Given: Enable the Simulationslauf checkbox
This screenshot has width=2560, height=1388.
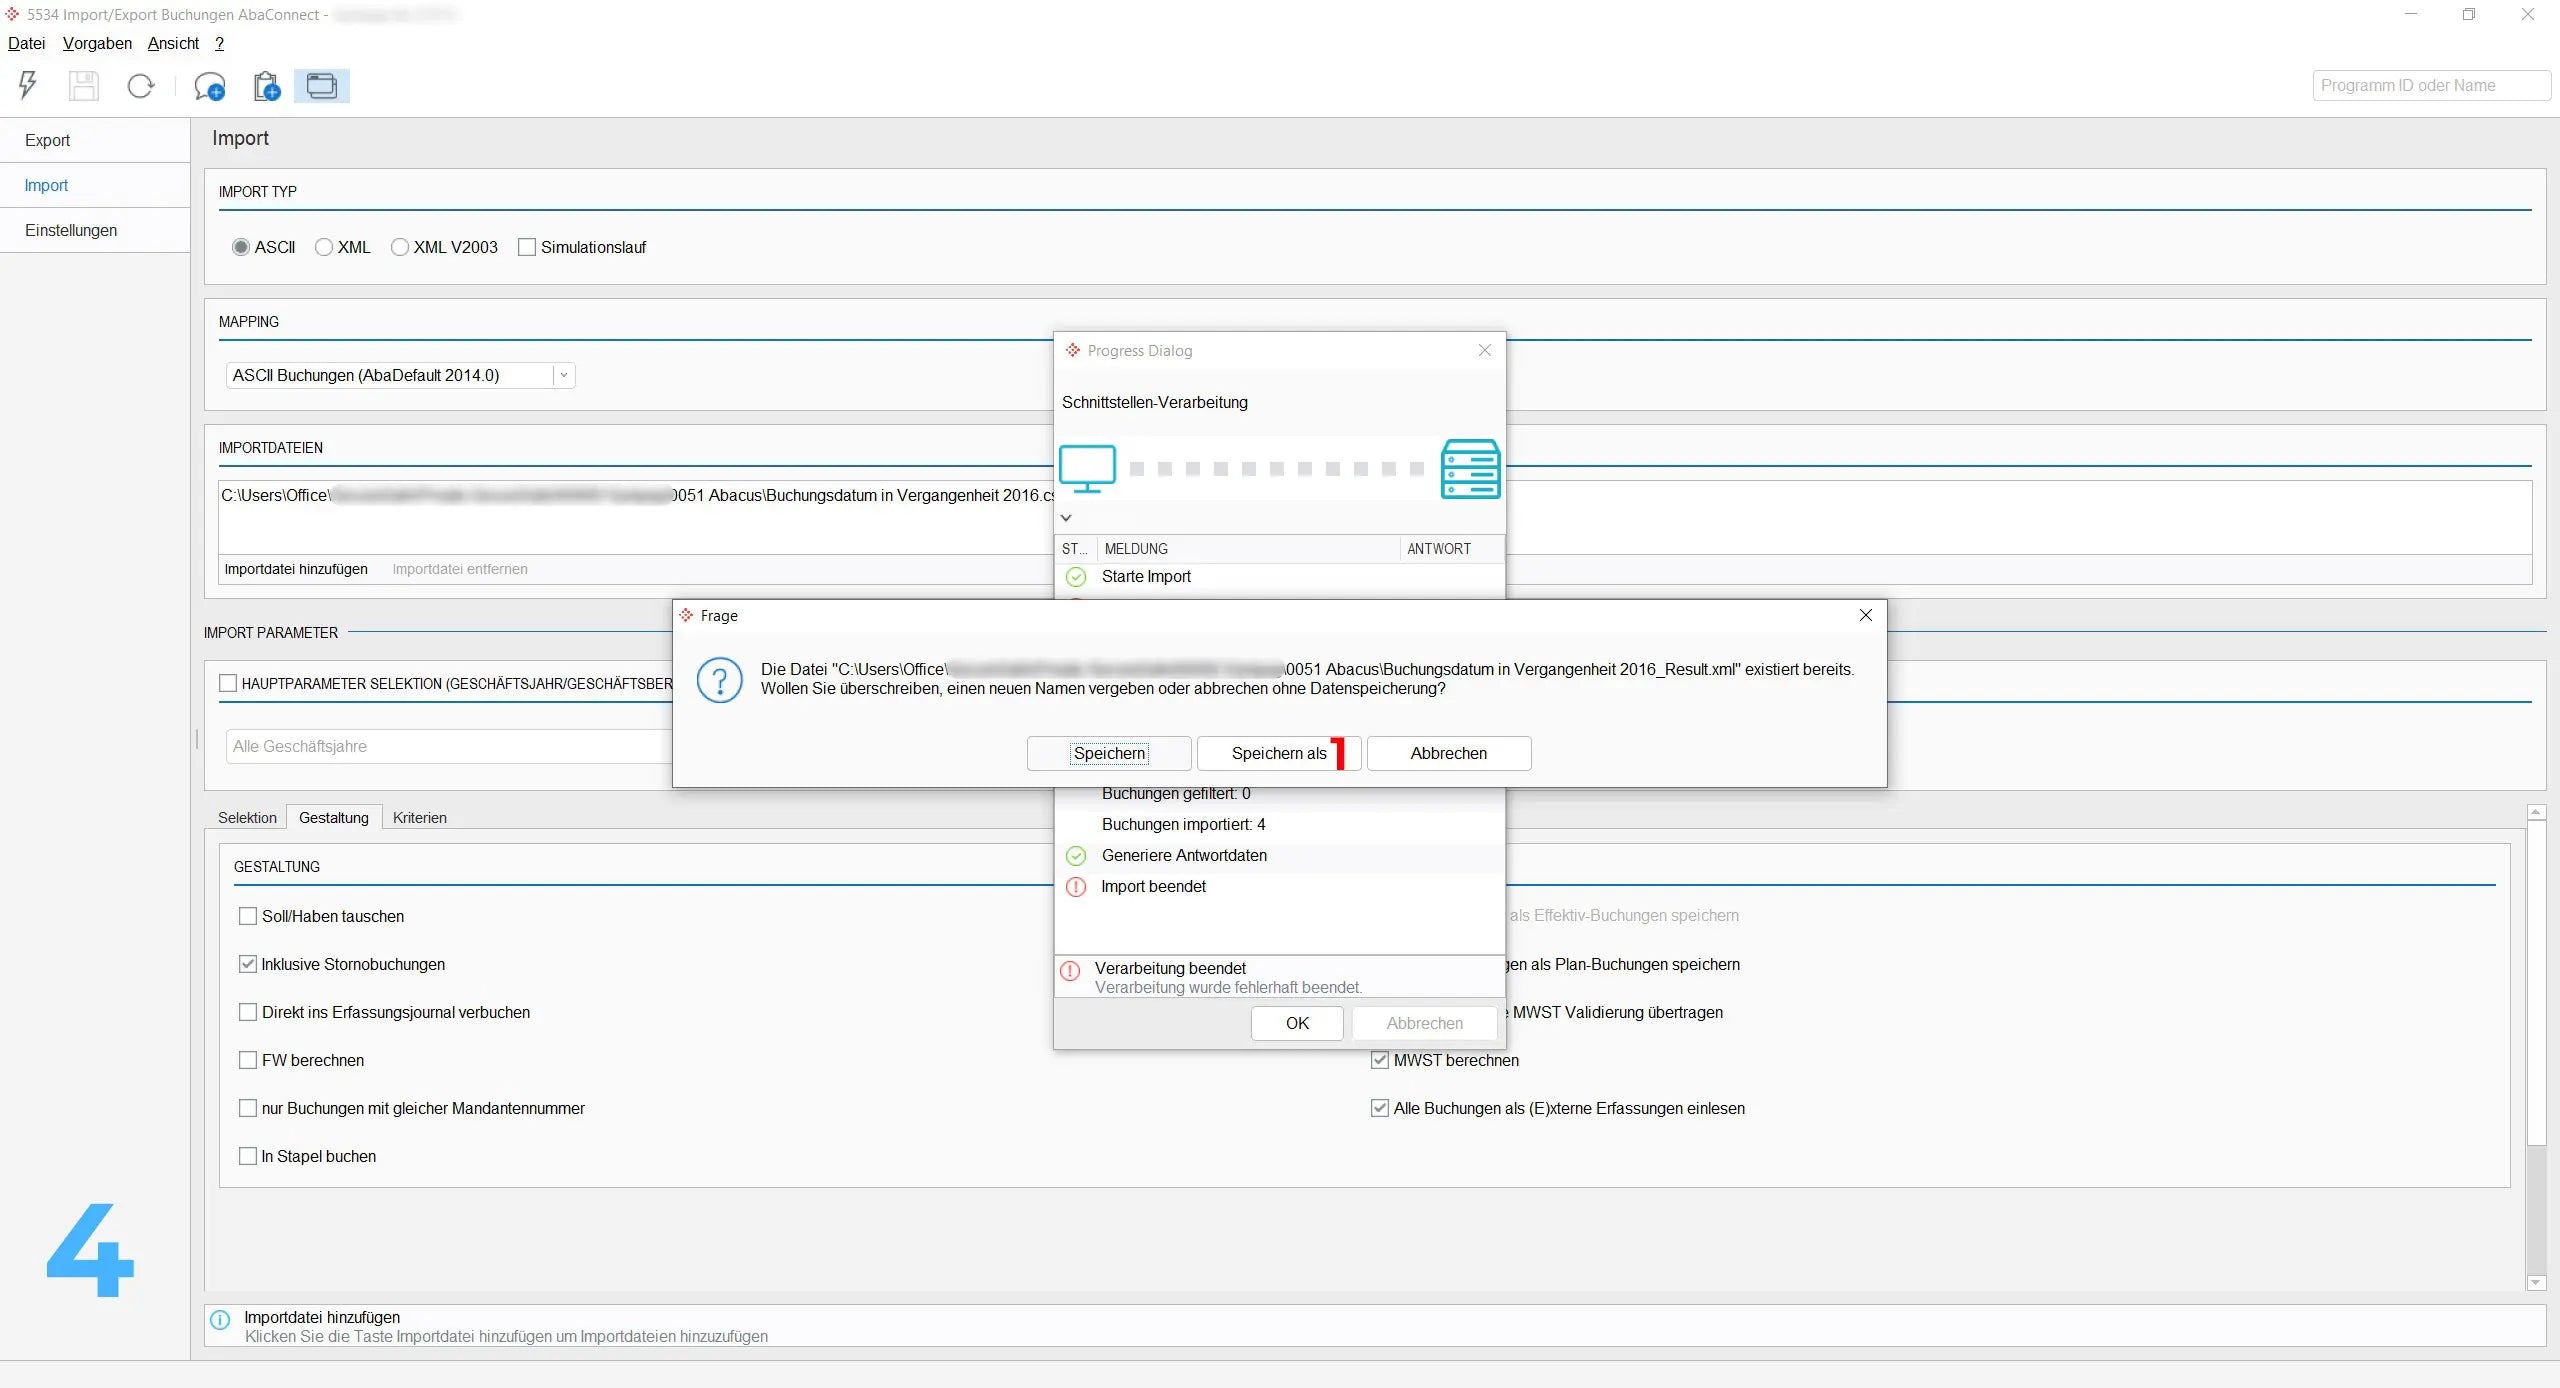Looking at the screenshot, I should (527, 247).
